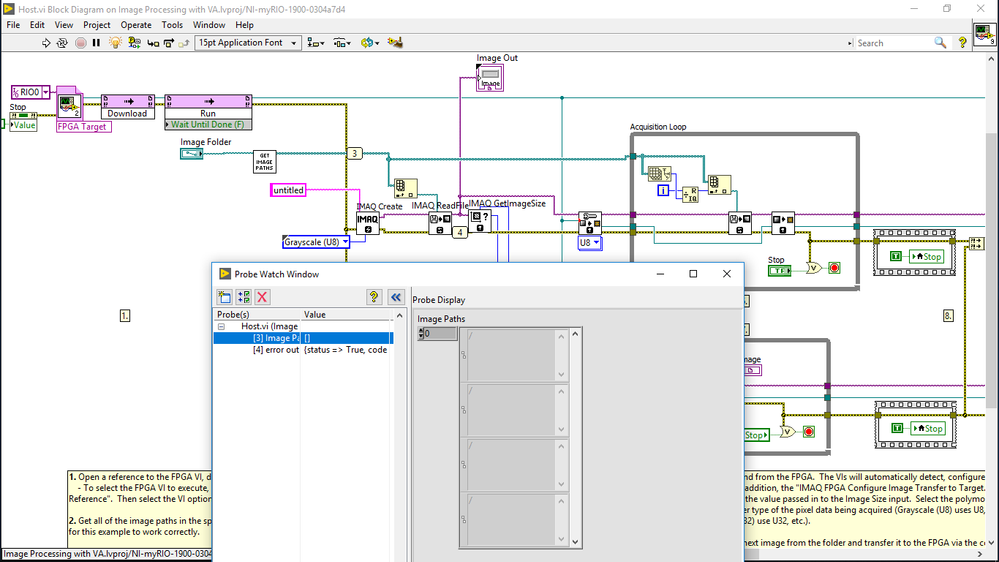The width and height of the screenshot is (999, 562).
Task: Click the Download method node
Action: coord(127,107)
